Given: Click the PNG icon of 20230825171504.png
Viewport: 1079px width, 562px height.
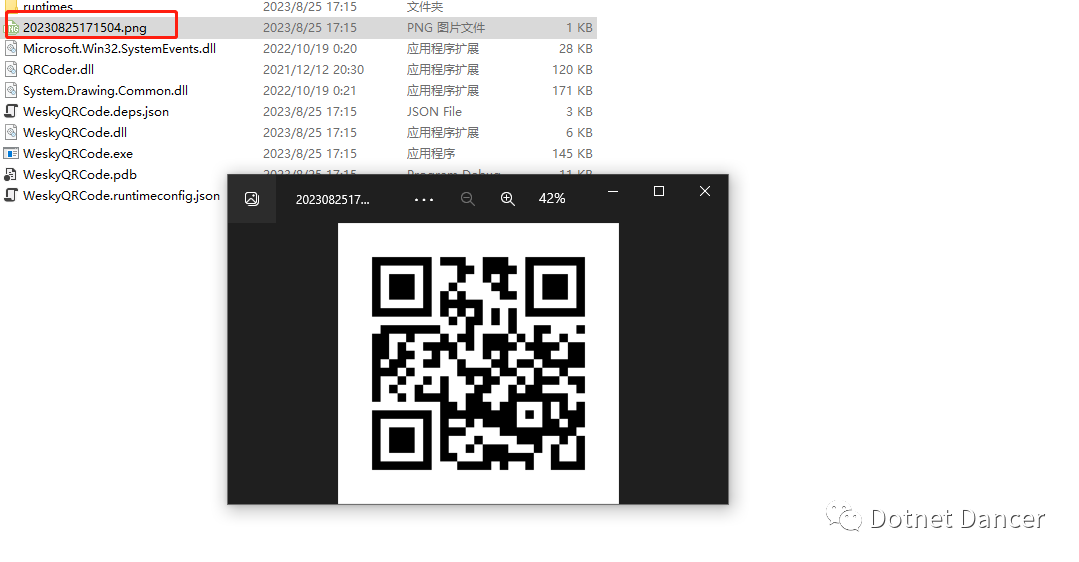Looking at the screenshot, I should (x=12, y=28).
